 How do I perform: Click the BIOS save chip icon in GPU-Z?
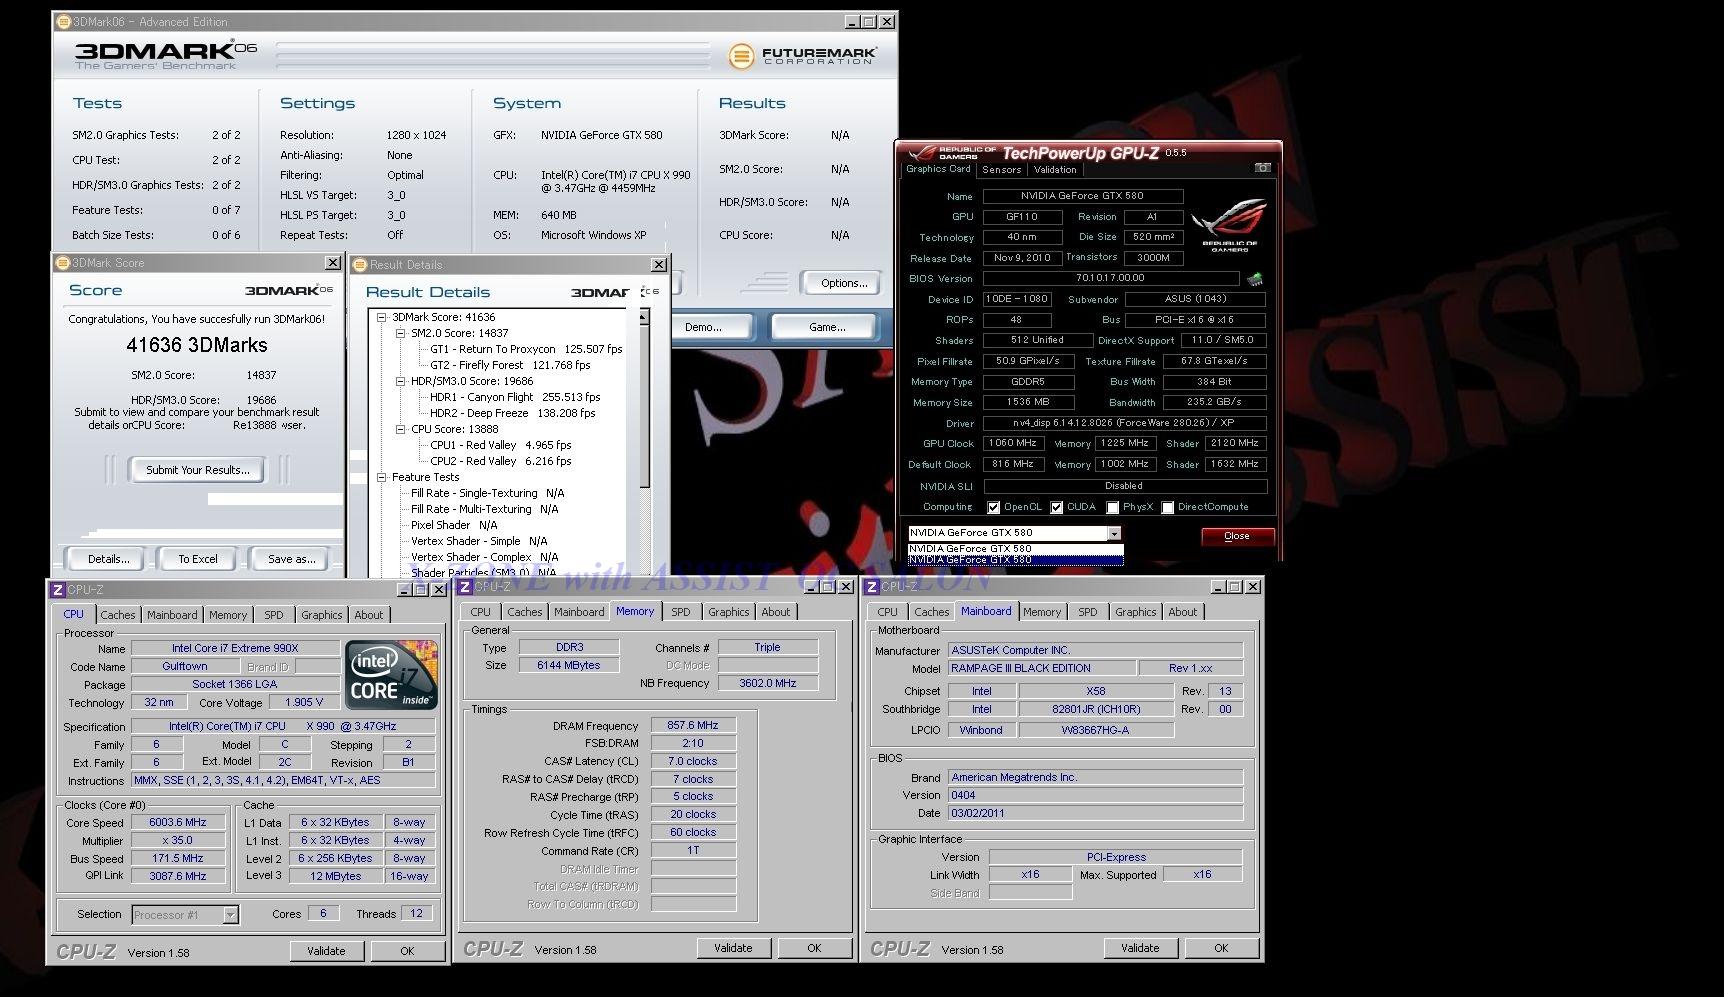coord(1254,279)
